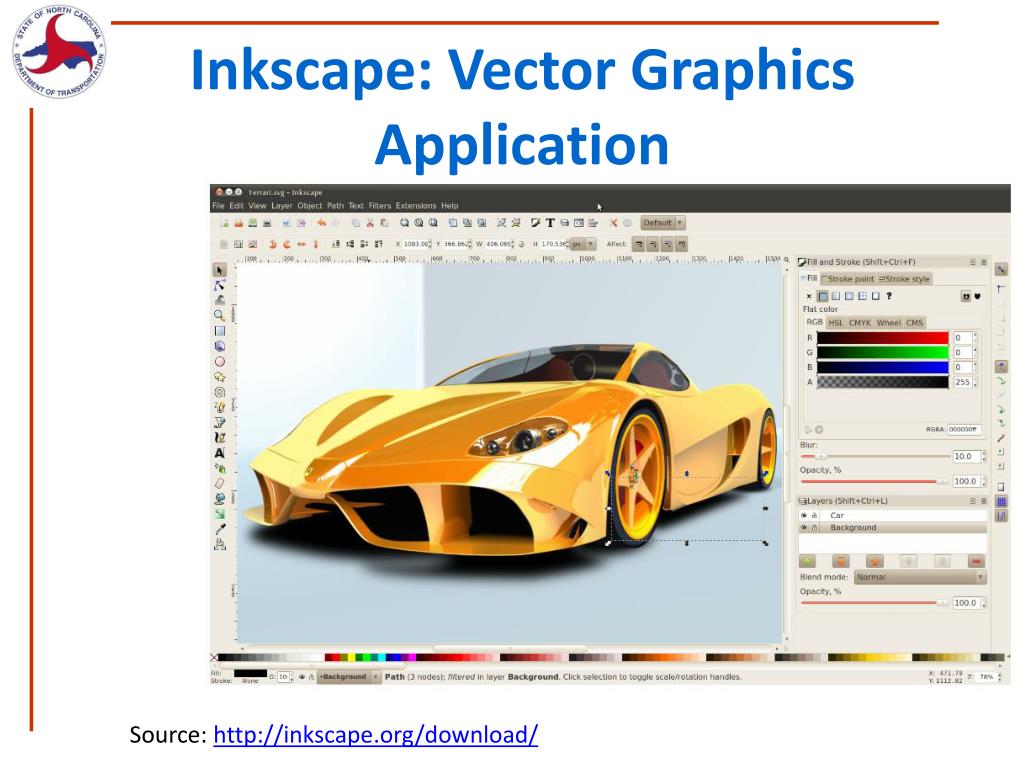Click the RGBA hex value field
1024x768 pixels.
(x=965, y=429)
